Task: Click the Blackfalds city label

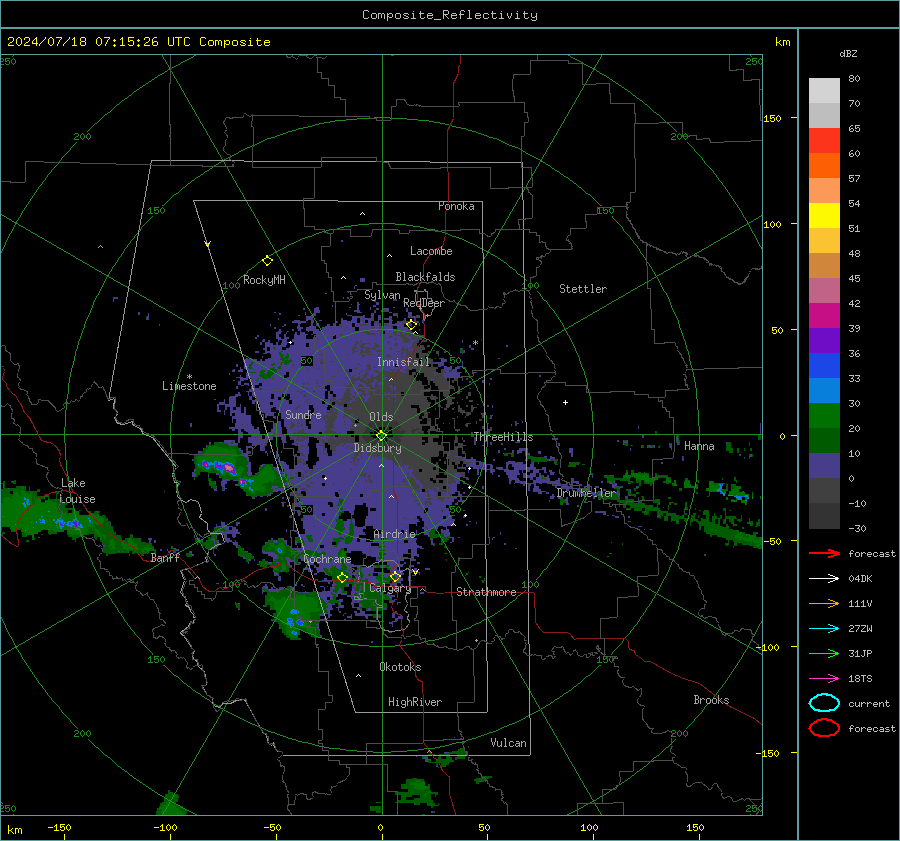Action: click(425, 277)
